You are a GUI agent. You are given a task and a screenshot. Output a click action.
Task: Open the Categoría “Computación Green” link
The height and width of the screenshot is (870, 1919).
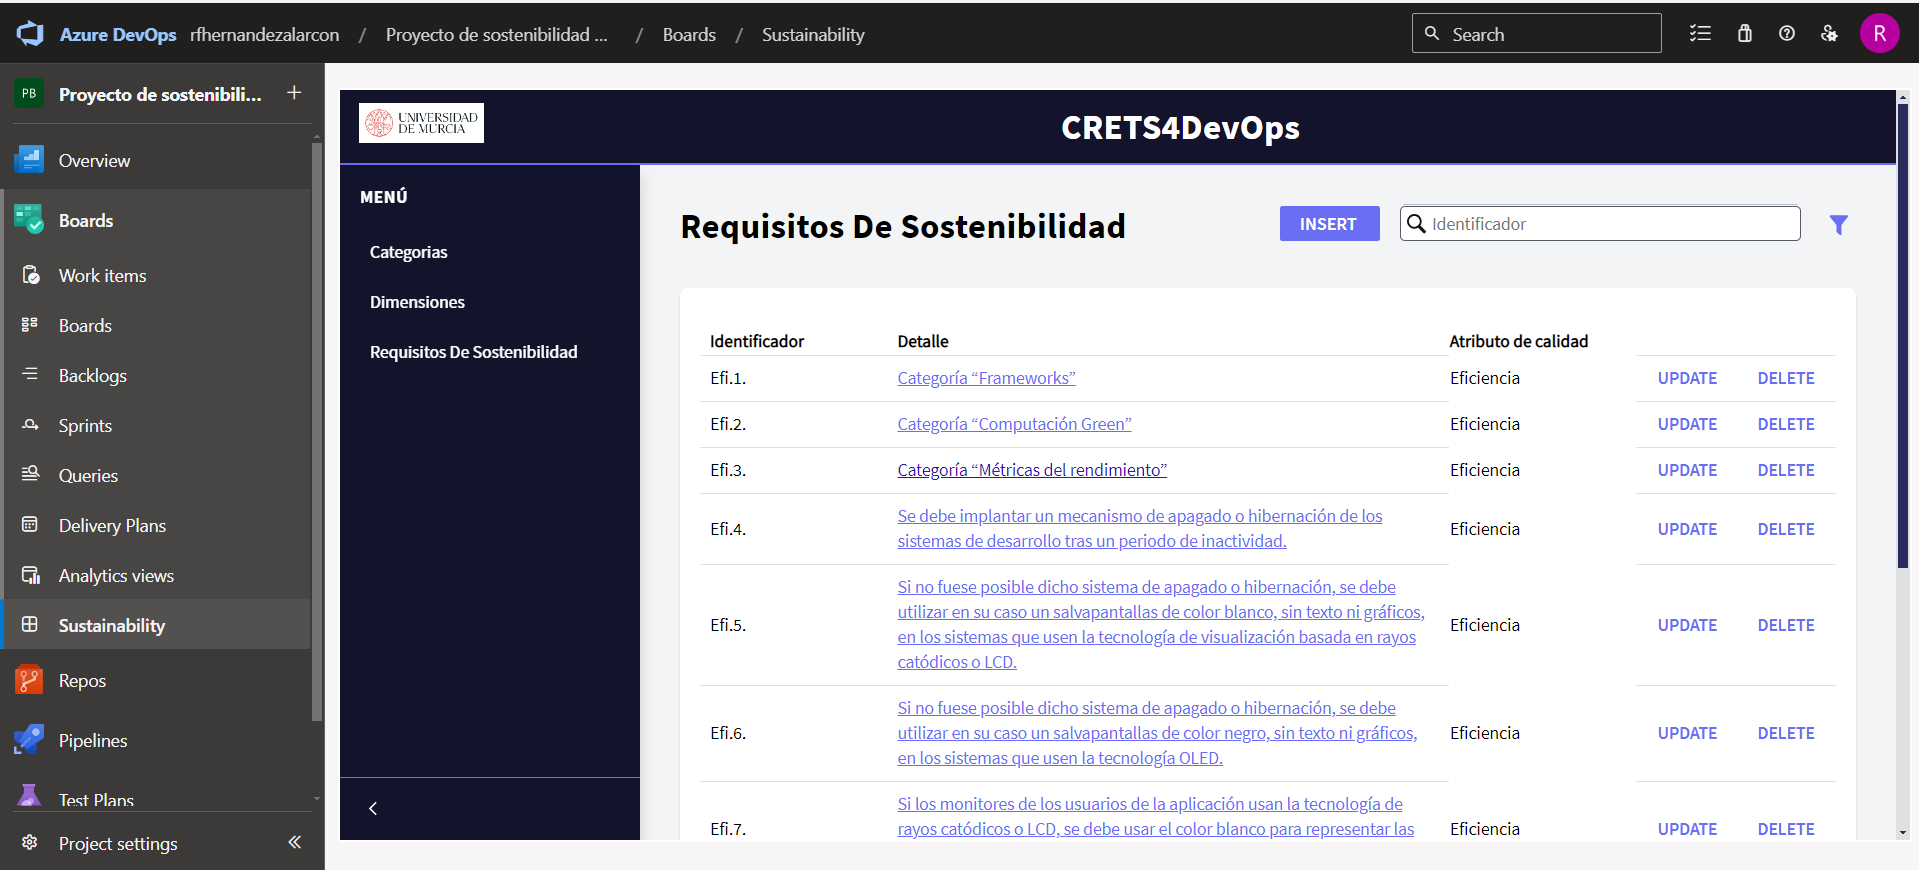[1014, 424]
